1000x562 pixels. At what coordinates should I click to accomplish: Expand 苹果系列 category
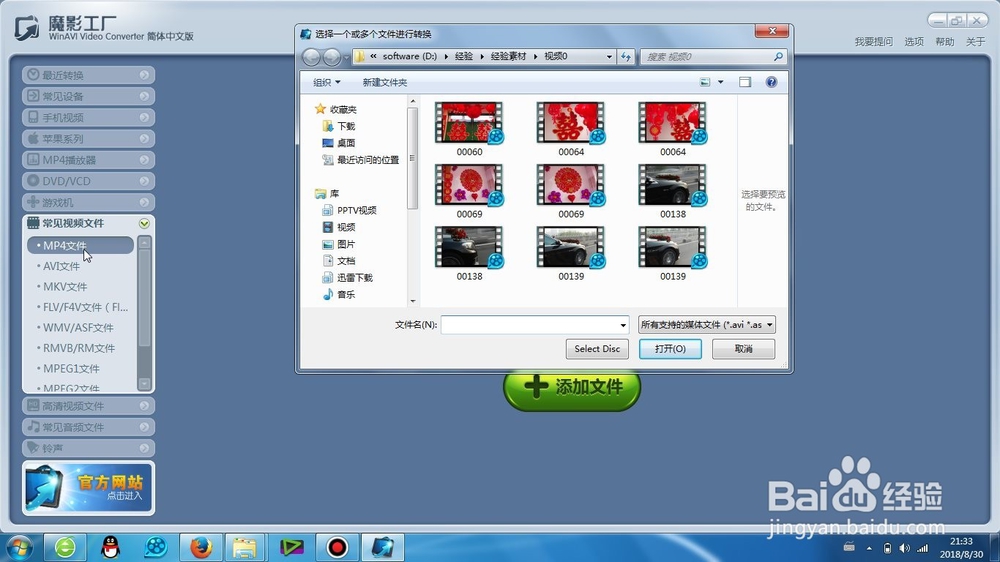click(89, 138)
